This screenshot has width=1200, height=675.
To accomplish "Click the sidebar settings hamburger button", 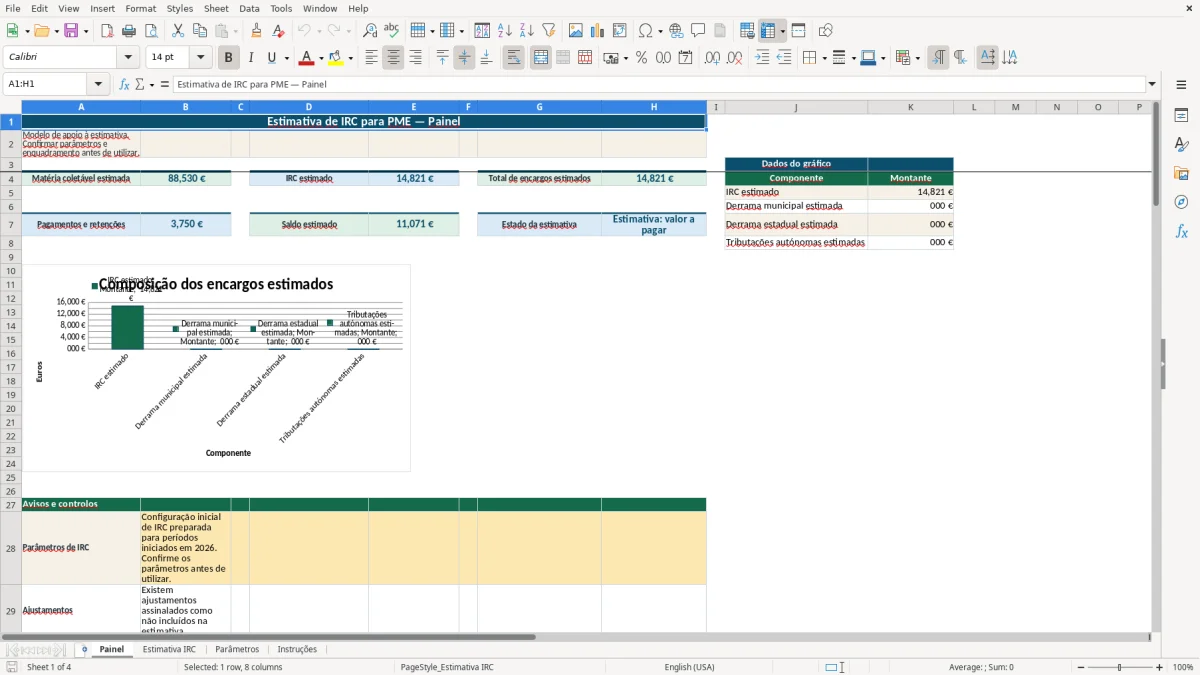I will (x=1181, y=85).
